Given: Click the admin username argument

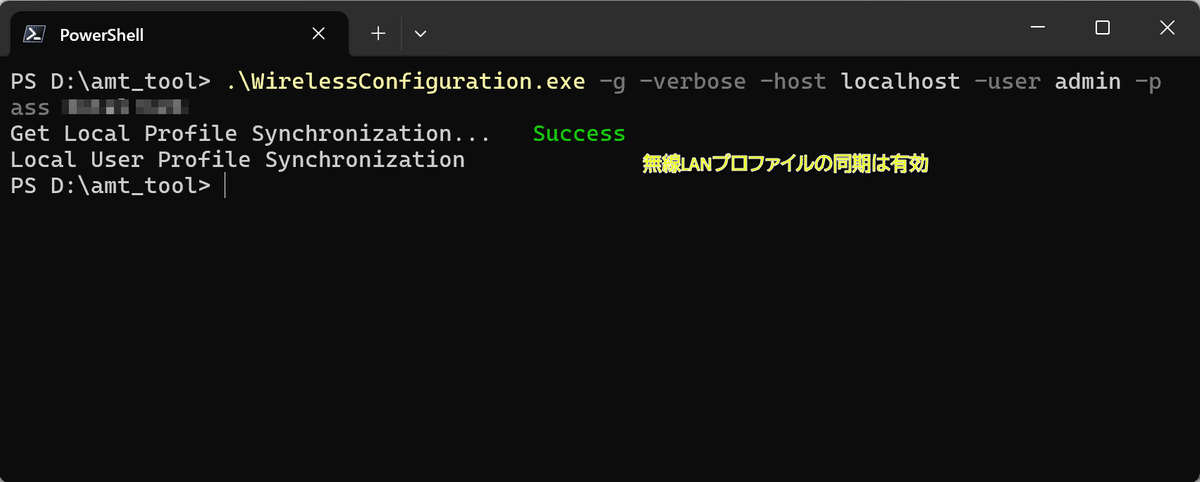Looking at the screenshot, I should point(1087,82).
